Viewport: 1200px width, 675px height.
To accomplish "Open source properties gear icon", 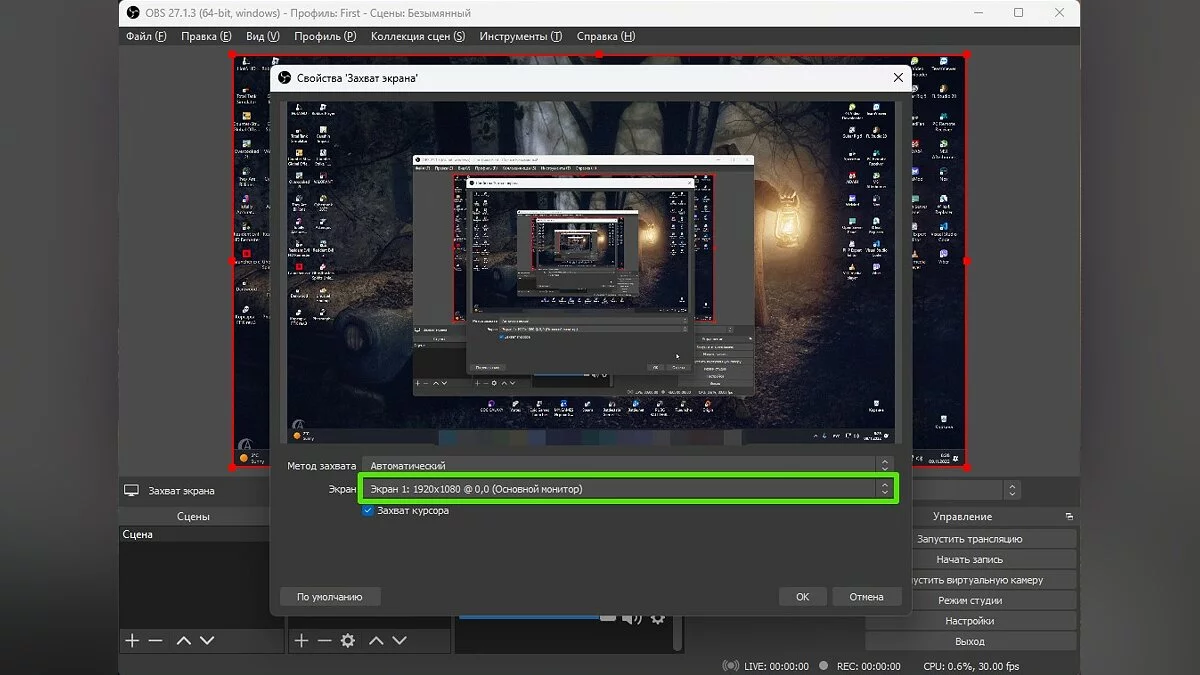I will [348, 640].
